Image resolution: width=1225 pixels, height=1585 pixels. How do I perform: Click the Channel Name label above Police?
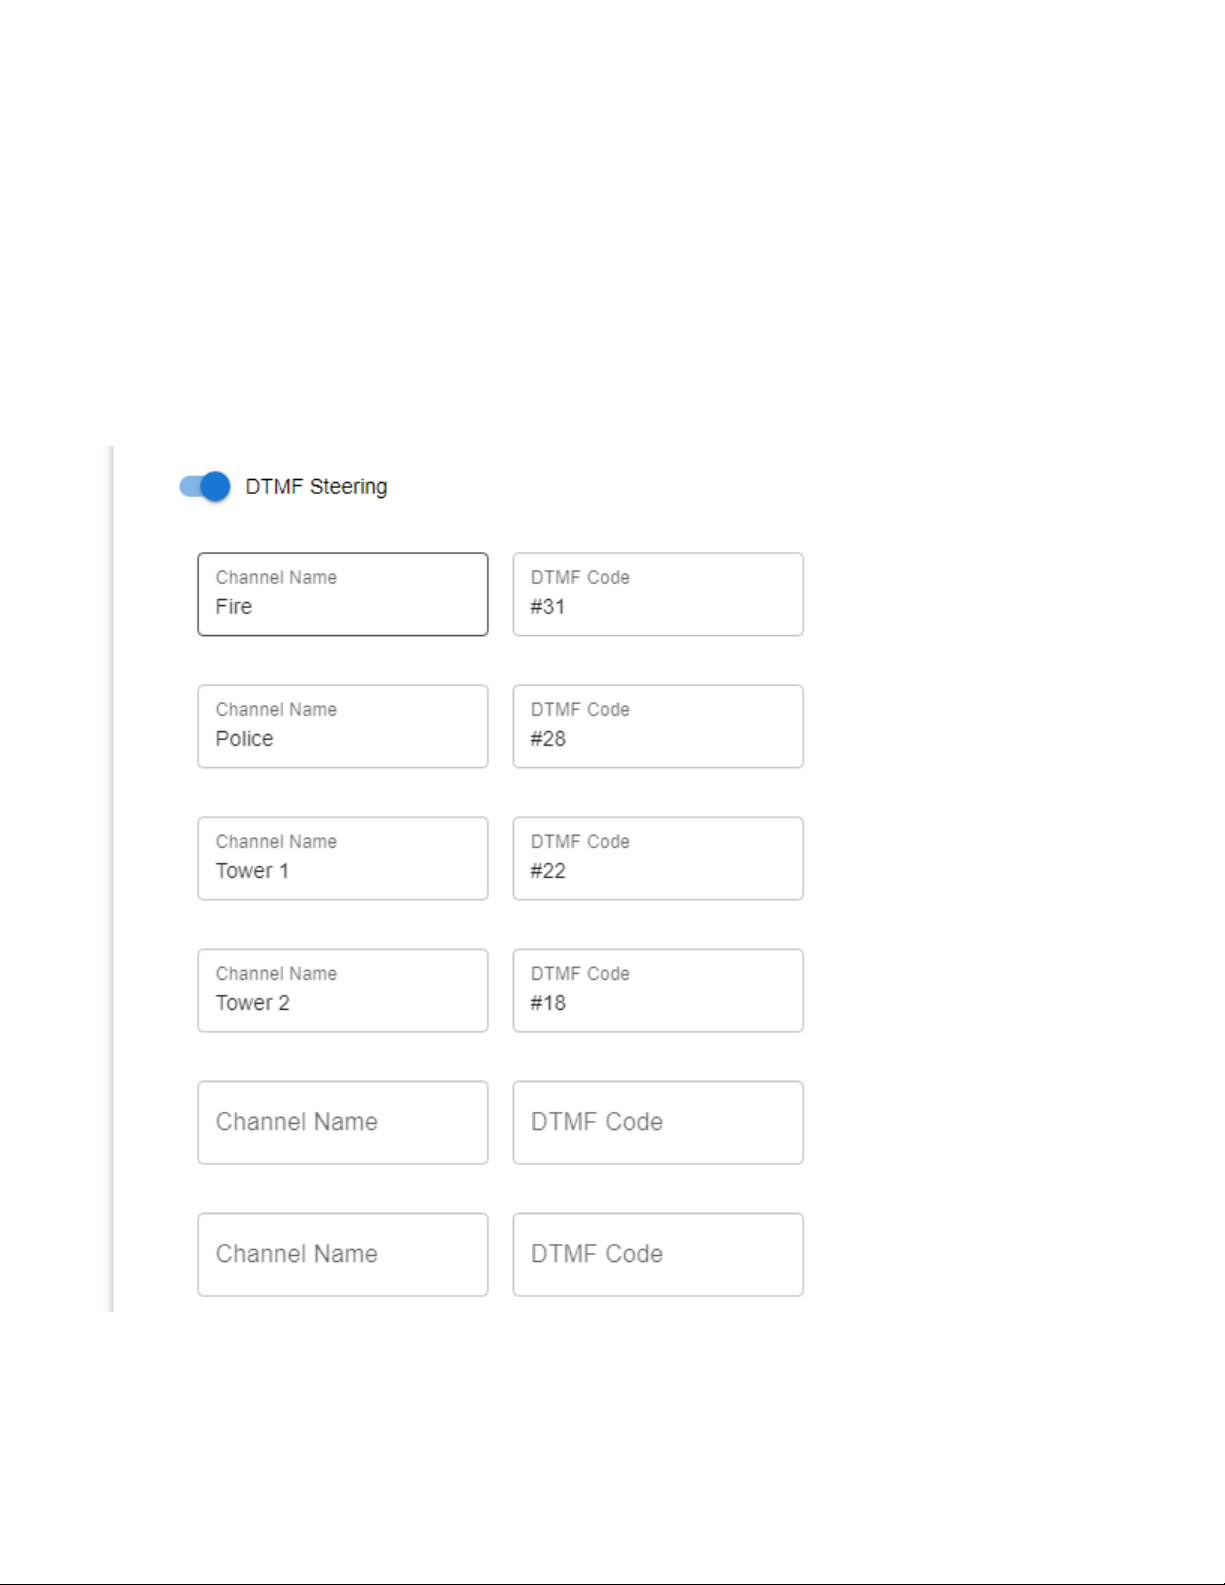[276, 709]
